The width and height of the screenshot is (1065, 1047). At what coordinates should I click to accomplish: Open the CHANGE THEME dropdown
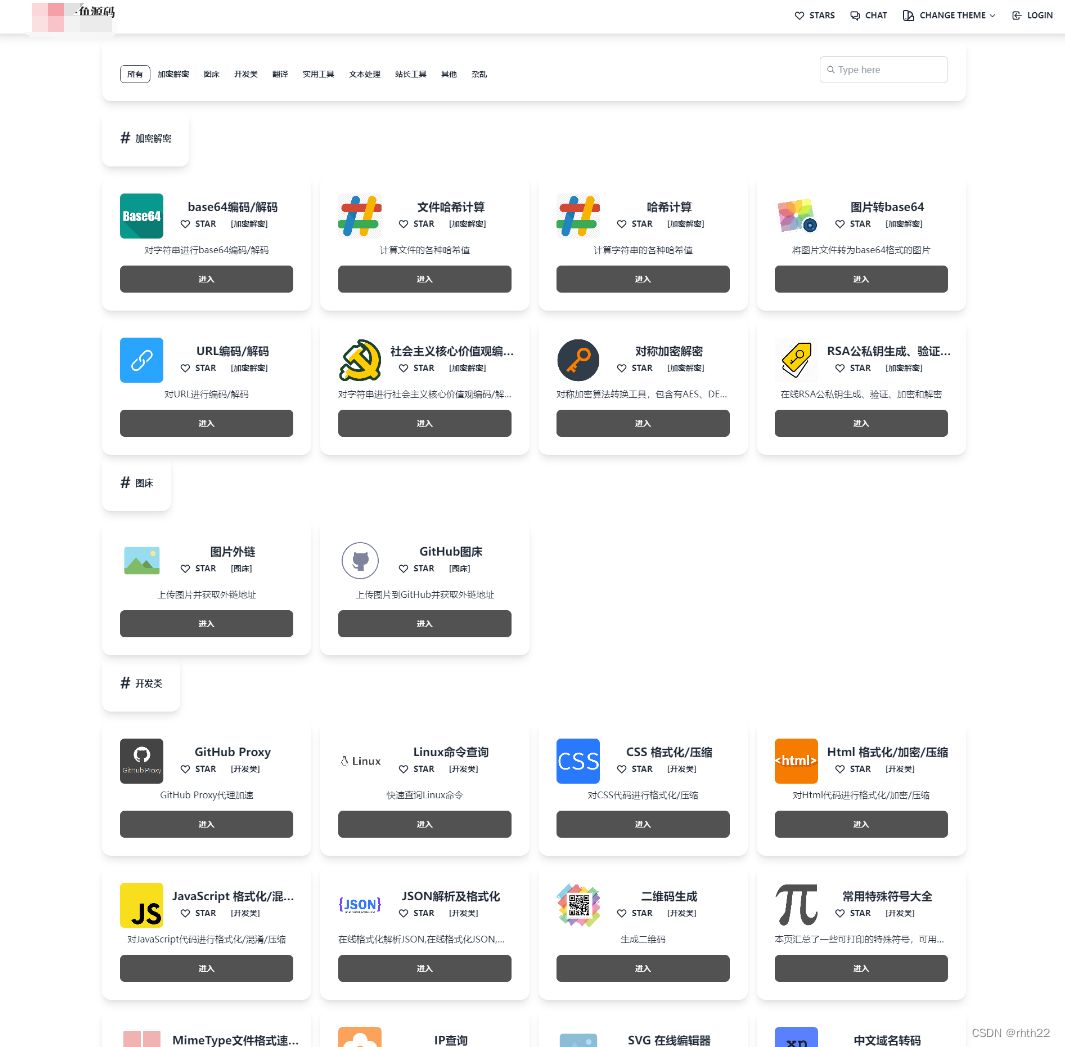[x=949, y=15]
